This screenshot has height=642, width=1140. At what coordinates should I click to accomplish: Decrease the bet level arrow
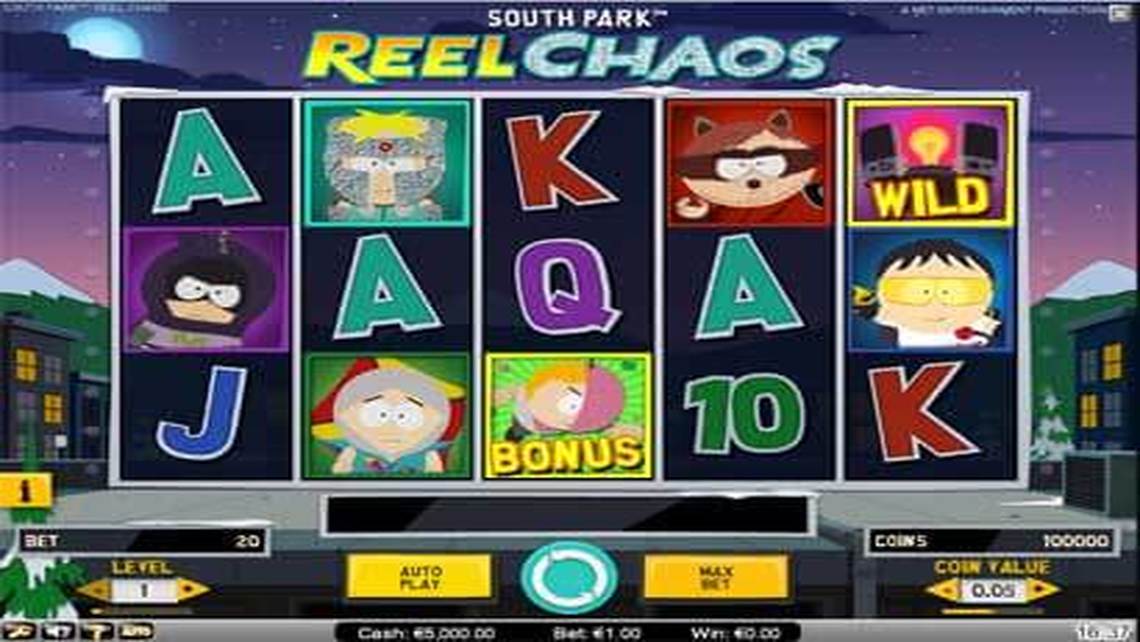point(95,590)
